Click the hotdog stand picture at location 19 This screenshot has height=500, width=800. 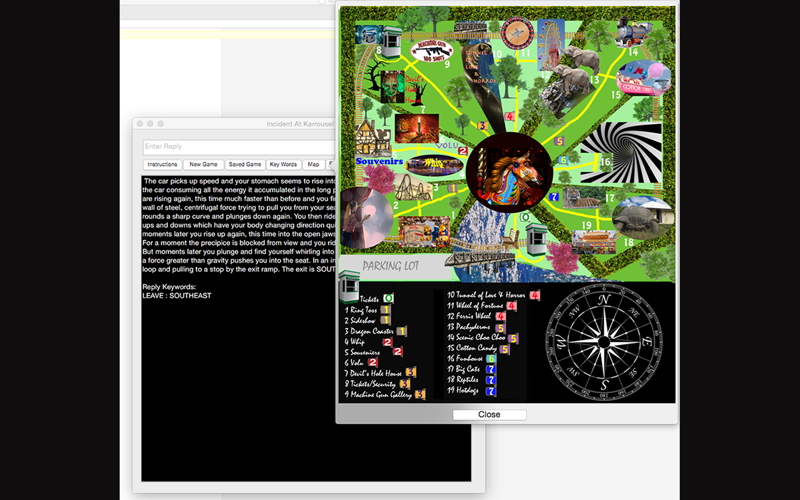[593, 242]
